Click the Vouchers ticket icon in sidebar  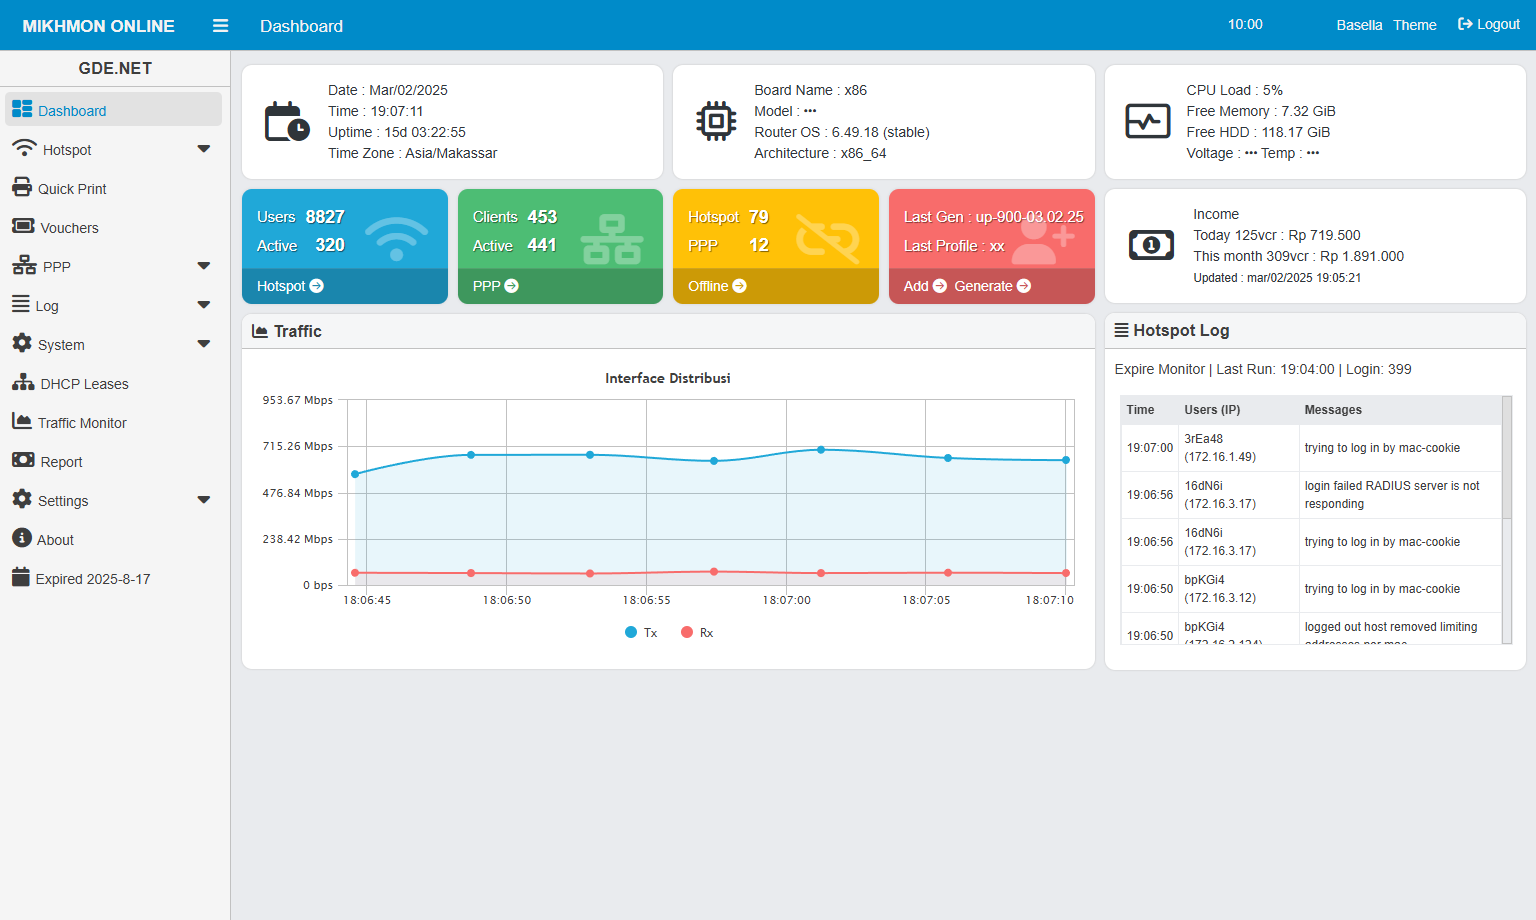pyautogui.click(x=22, y=227)
